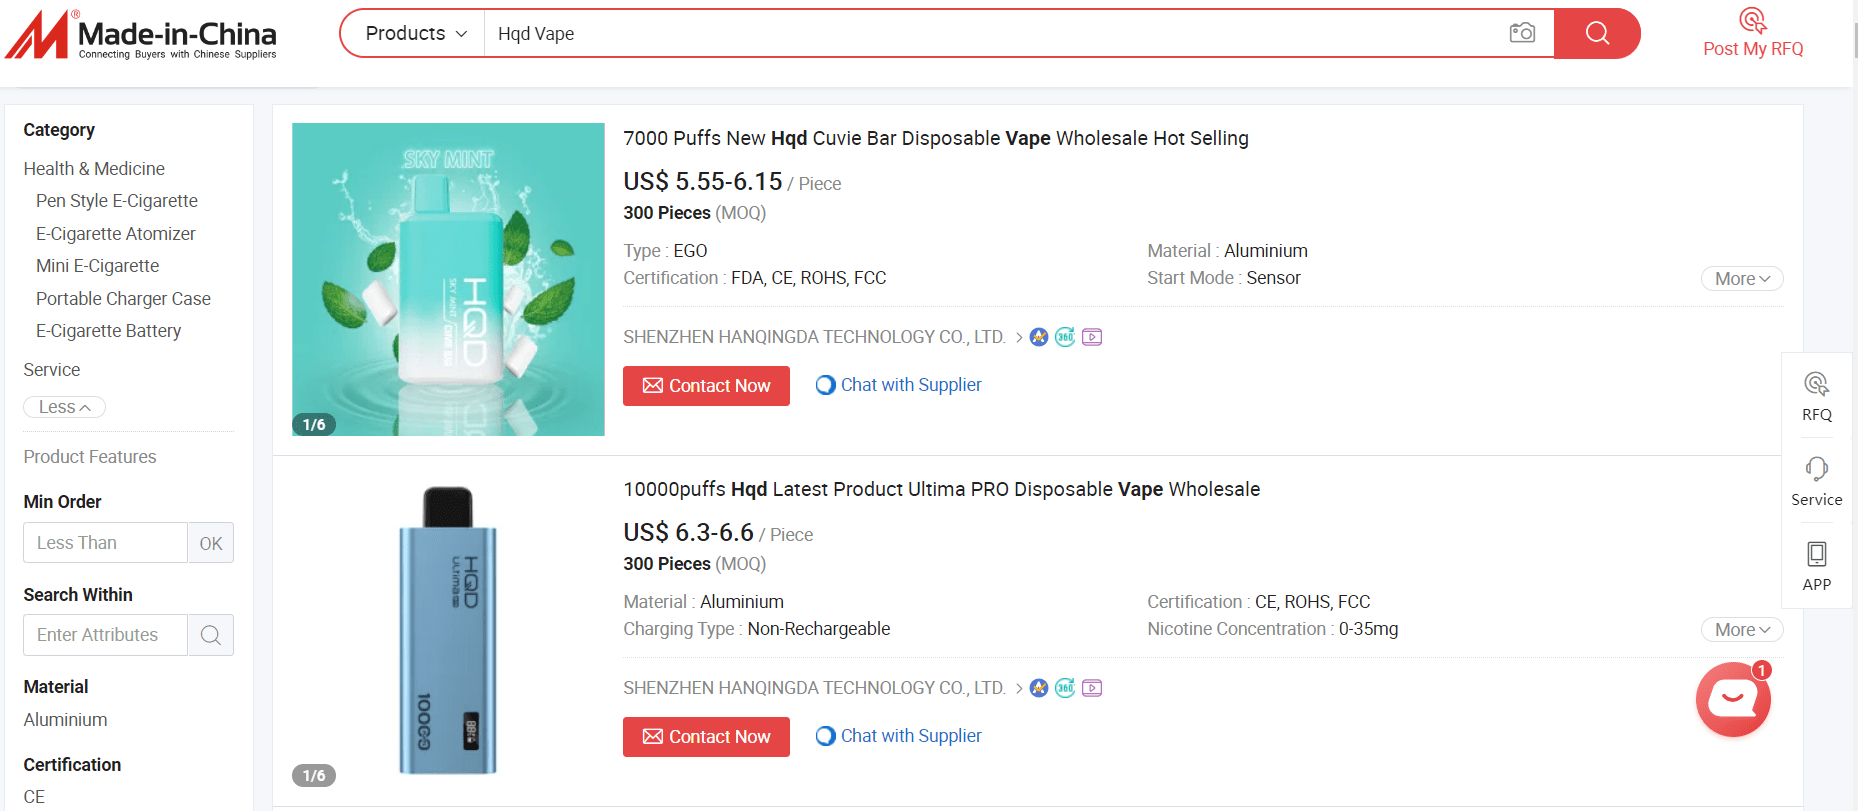The height and width of the screenshot is (811, 1858).
Task: Click Contact Now for the Cuvie Bar product
Action: pos(706,386)
